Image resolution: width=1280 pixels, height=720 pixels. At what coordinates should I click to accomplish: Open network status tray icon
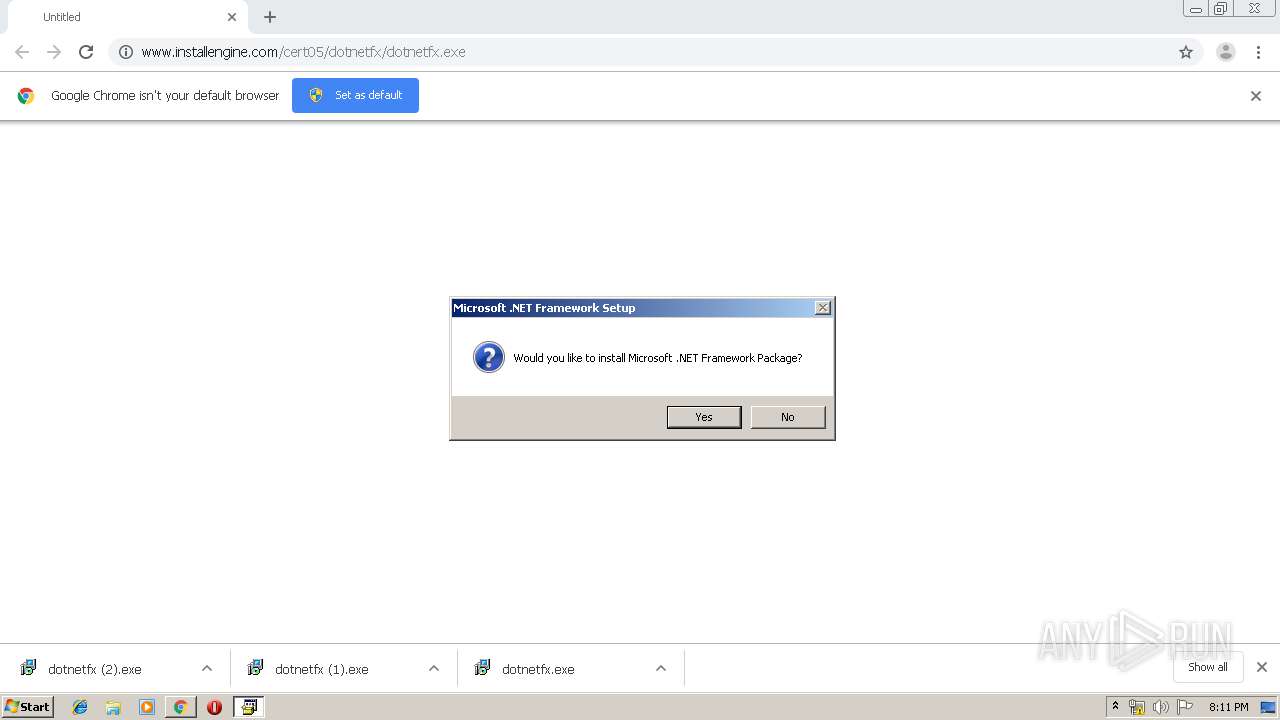coord(1137,707)
